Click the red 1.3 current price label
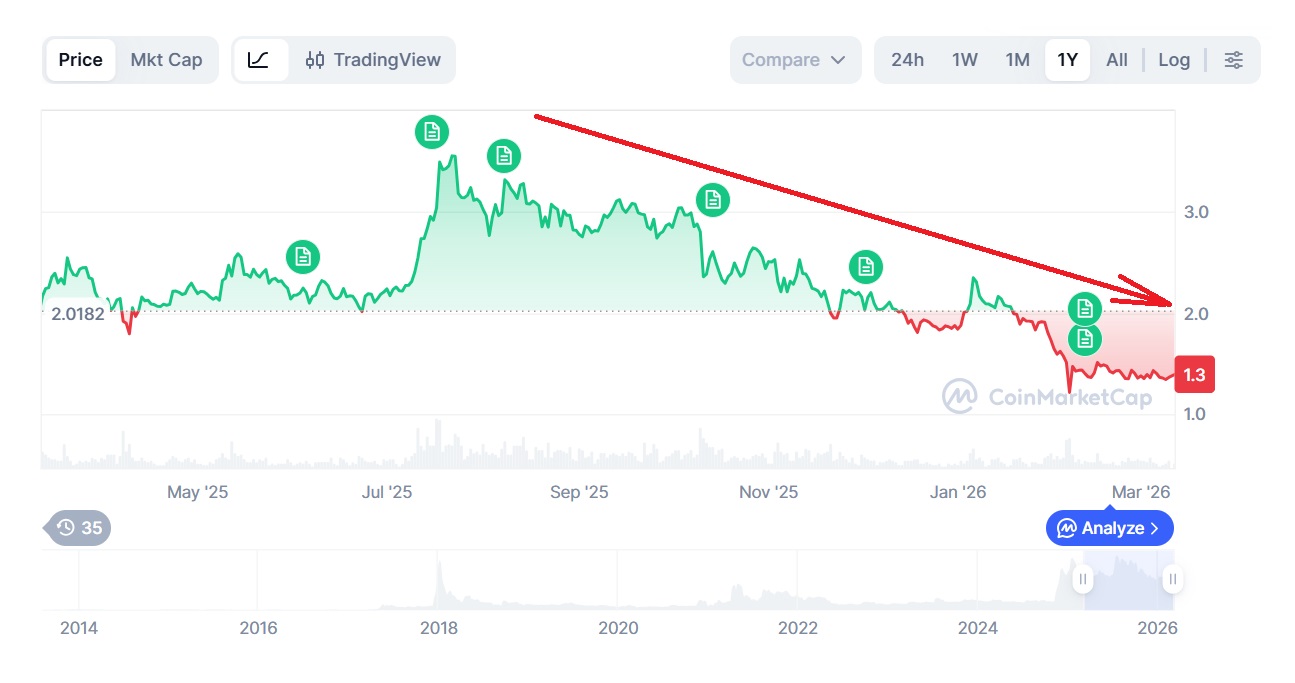This screenshot has width=1295, height=683. pyautogui.click(x=1194, y=376)
